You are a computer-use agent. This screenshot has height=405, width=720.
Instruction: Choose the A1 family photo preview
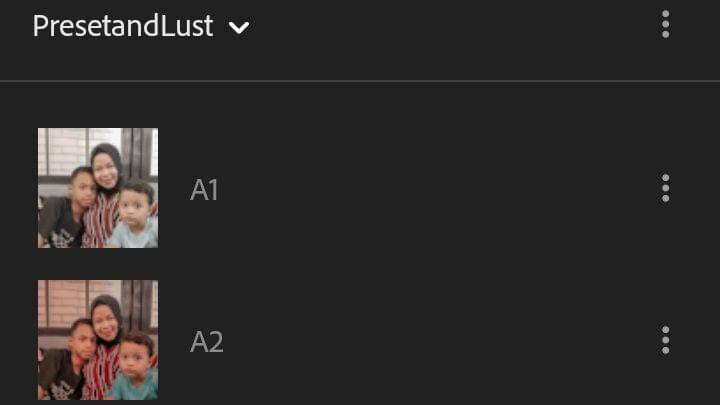[x=98, y=188]
